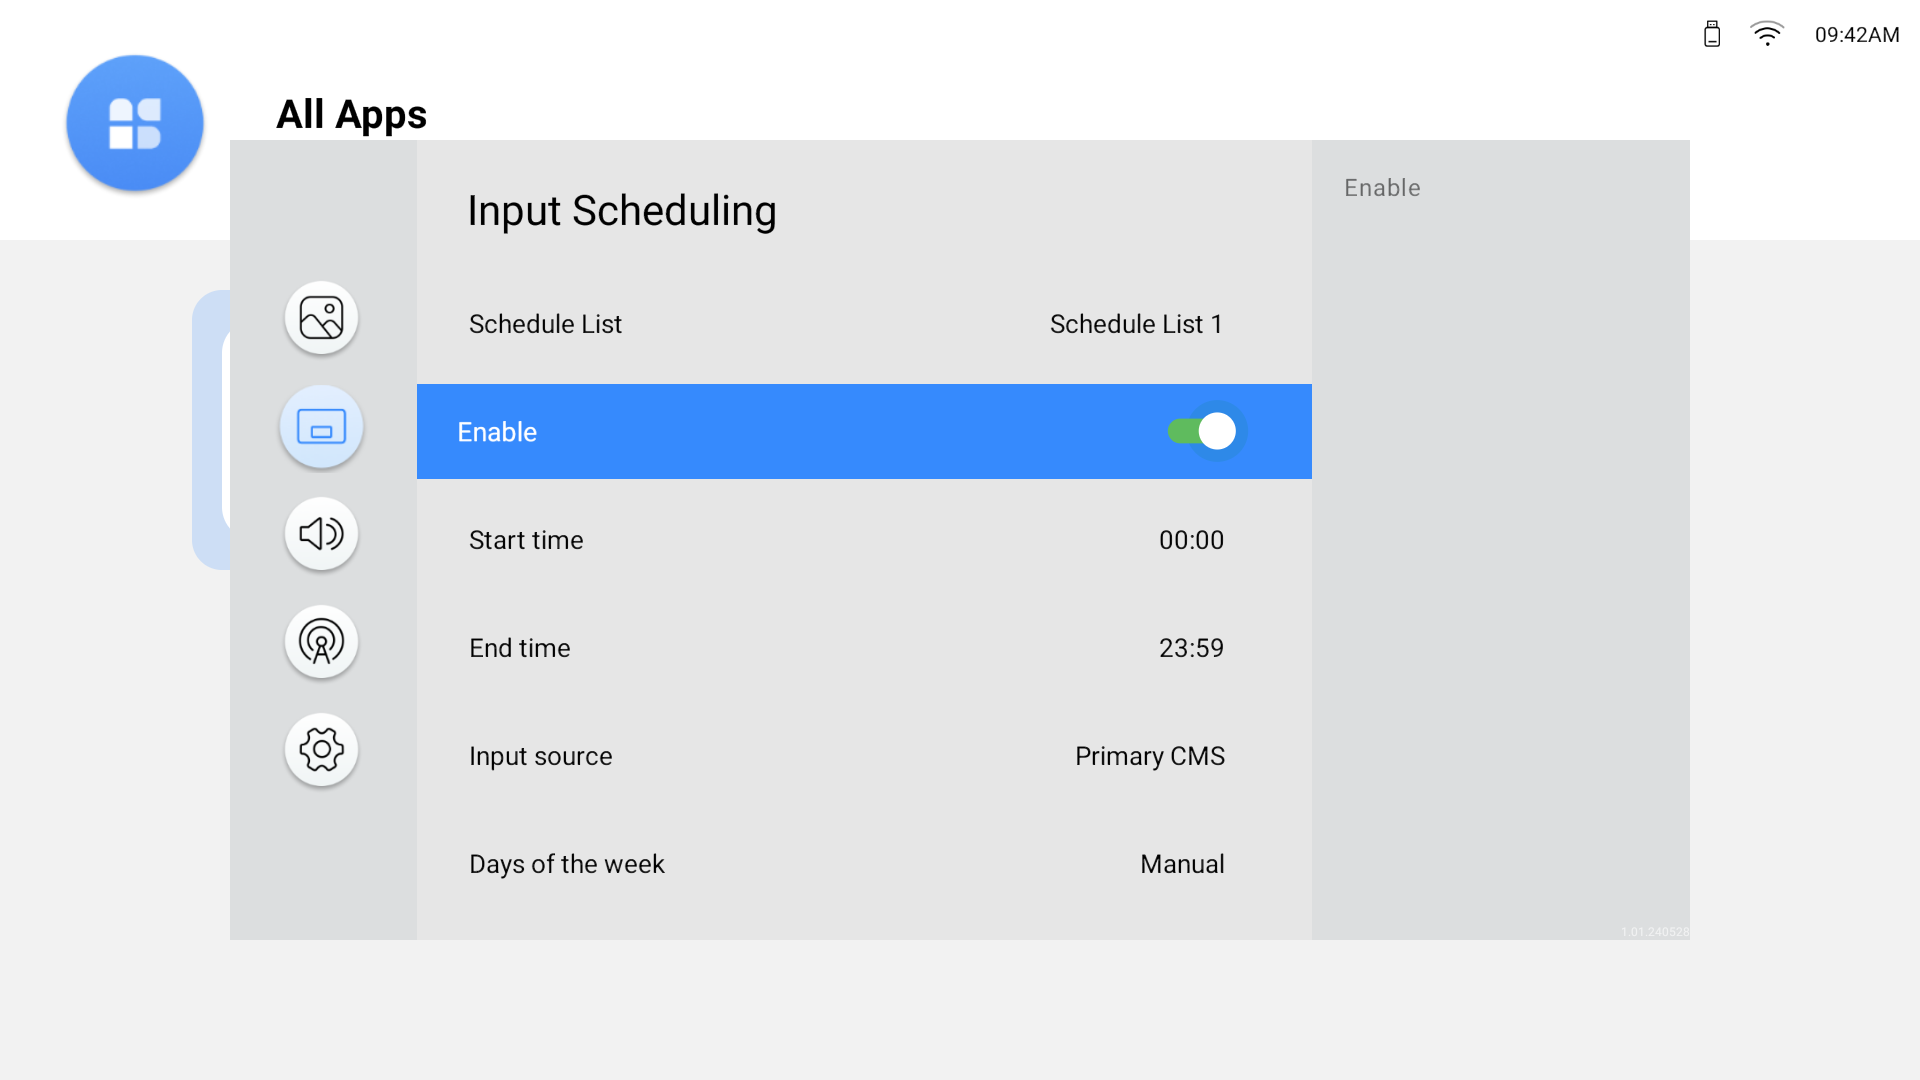The height and width of the screenshot is (1080, 1920).
Task: Click the 09:42AM clock
Action: point(1857,35)
